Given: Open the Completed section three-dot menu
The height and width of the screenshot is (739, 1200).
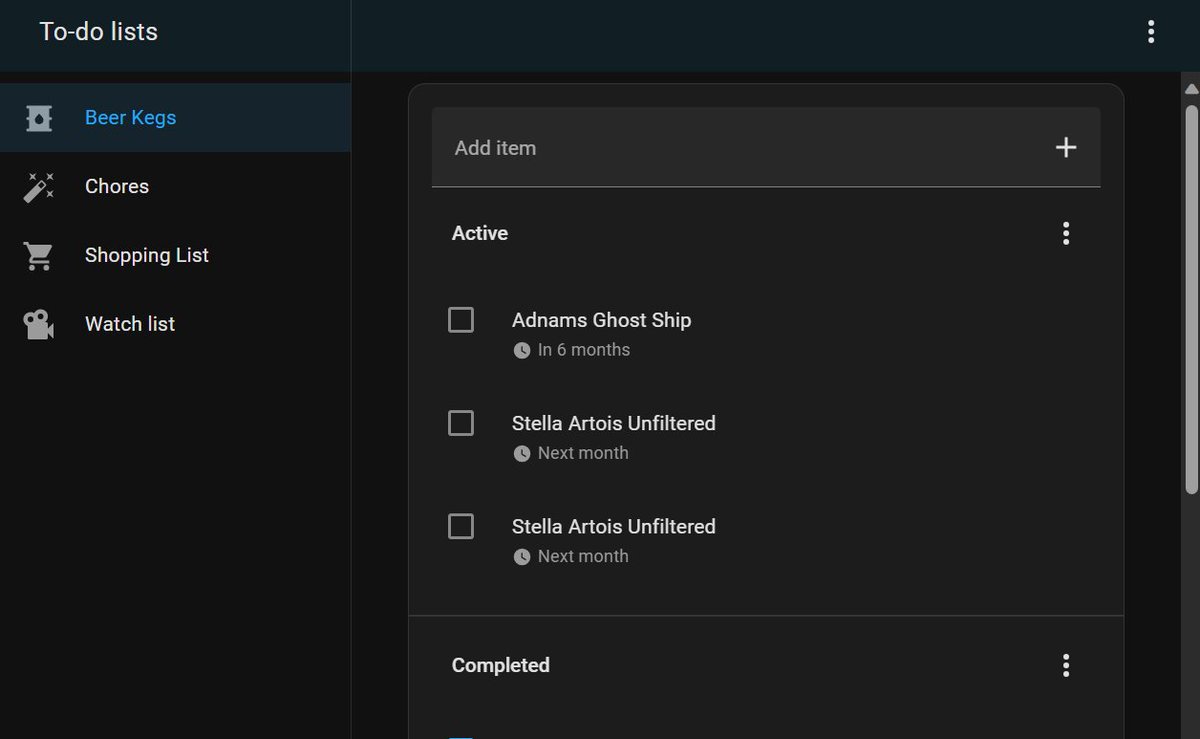Looking at the screenshot, I should click(1066, 665).
